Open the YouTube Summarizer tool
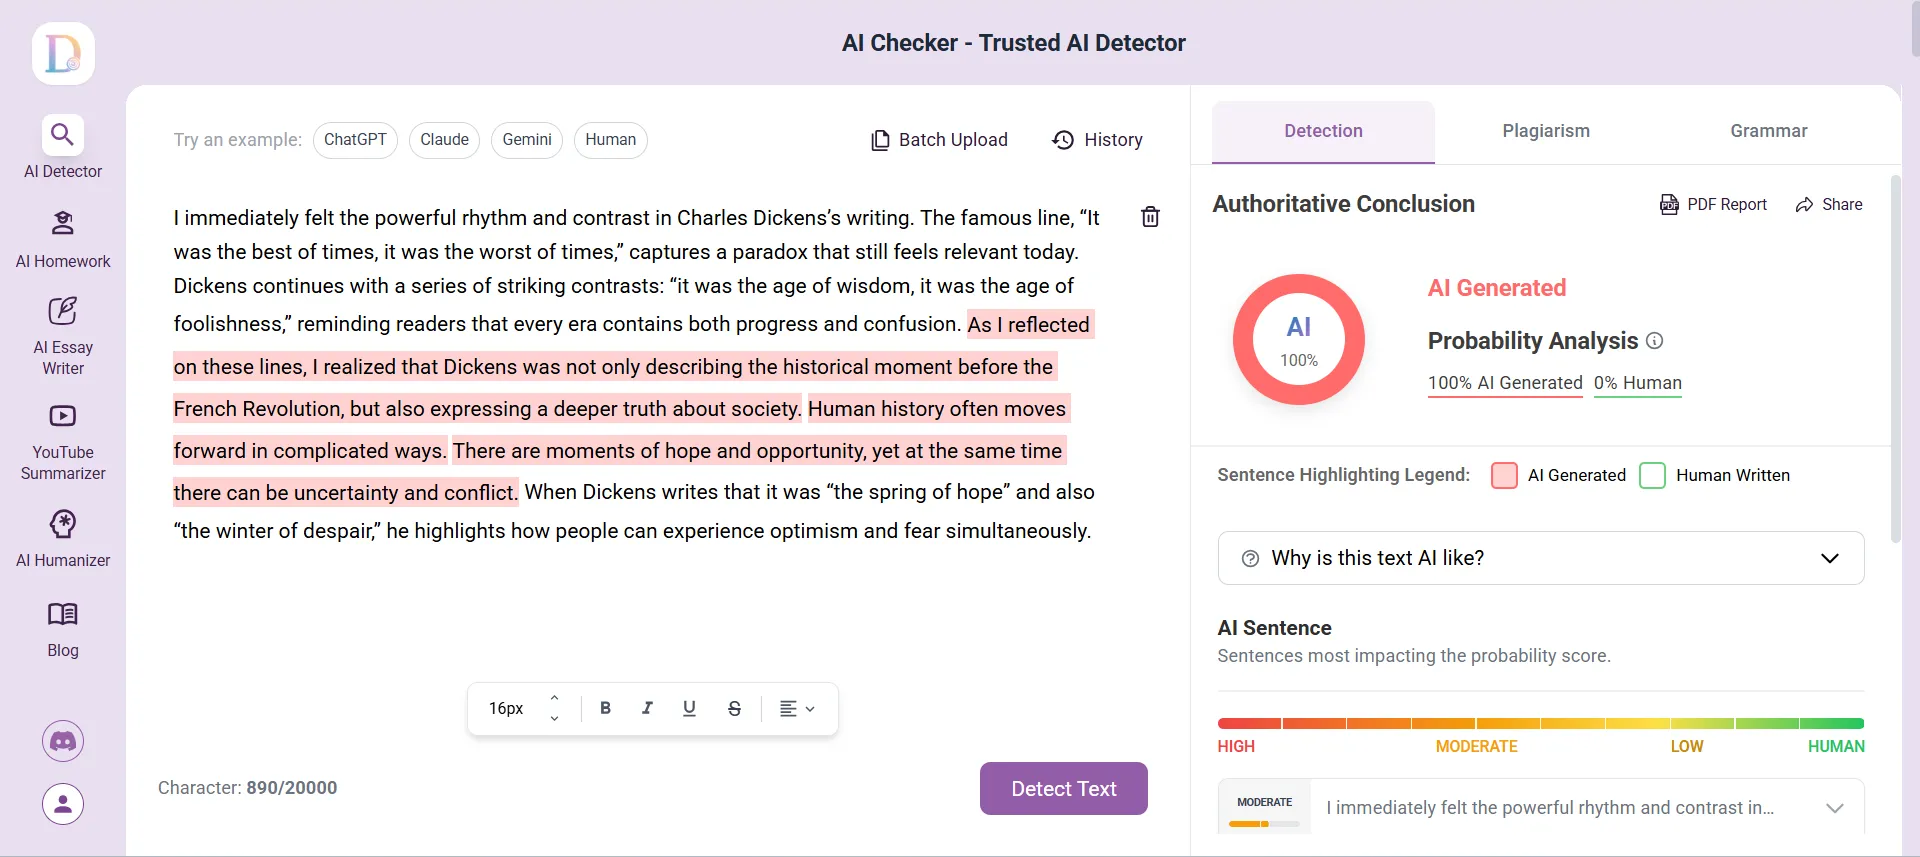 [x=63, y=441]
